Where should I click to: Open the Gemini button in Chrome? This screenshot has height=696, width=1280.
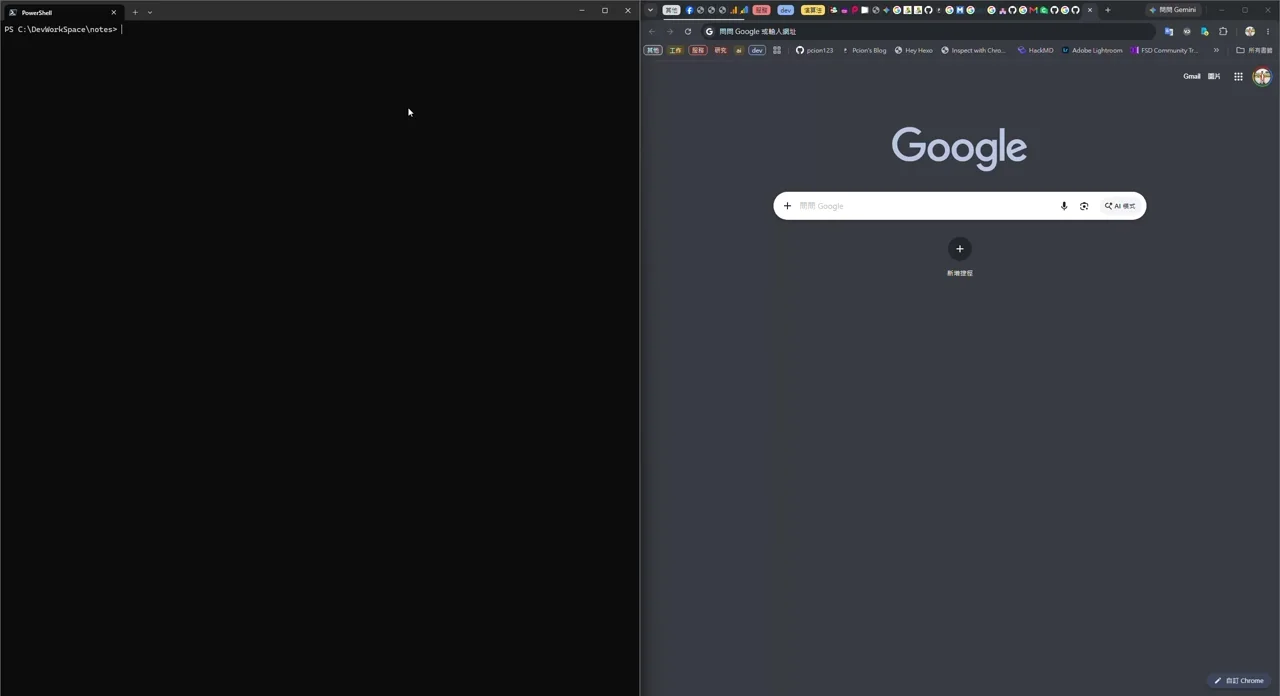(1173, 10)
